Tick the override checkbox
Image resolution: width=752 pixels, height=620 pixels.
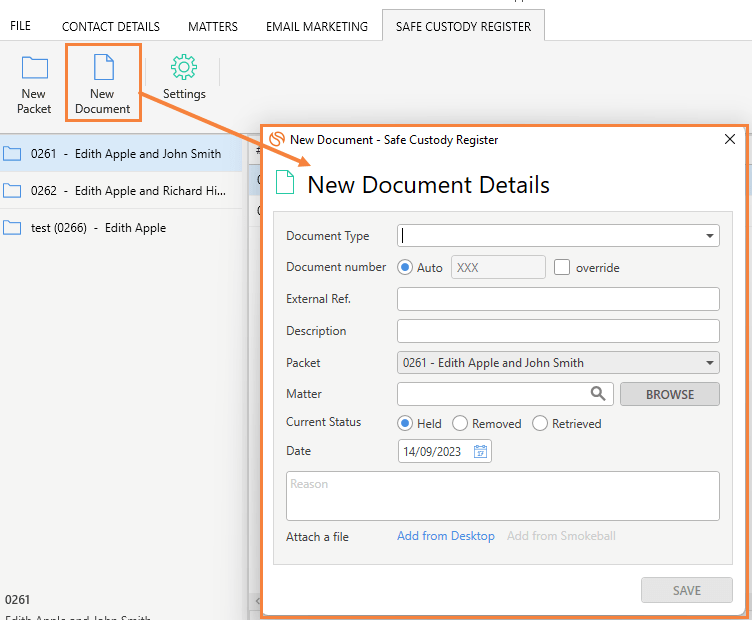click(562, 267)
